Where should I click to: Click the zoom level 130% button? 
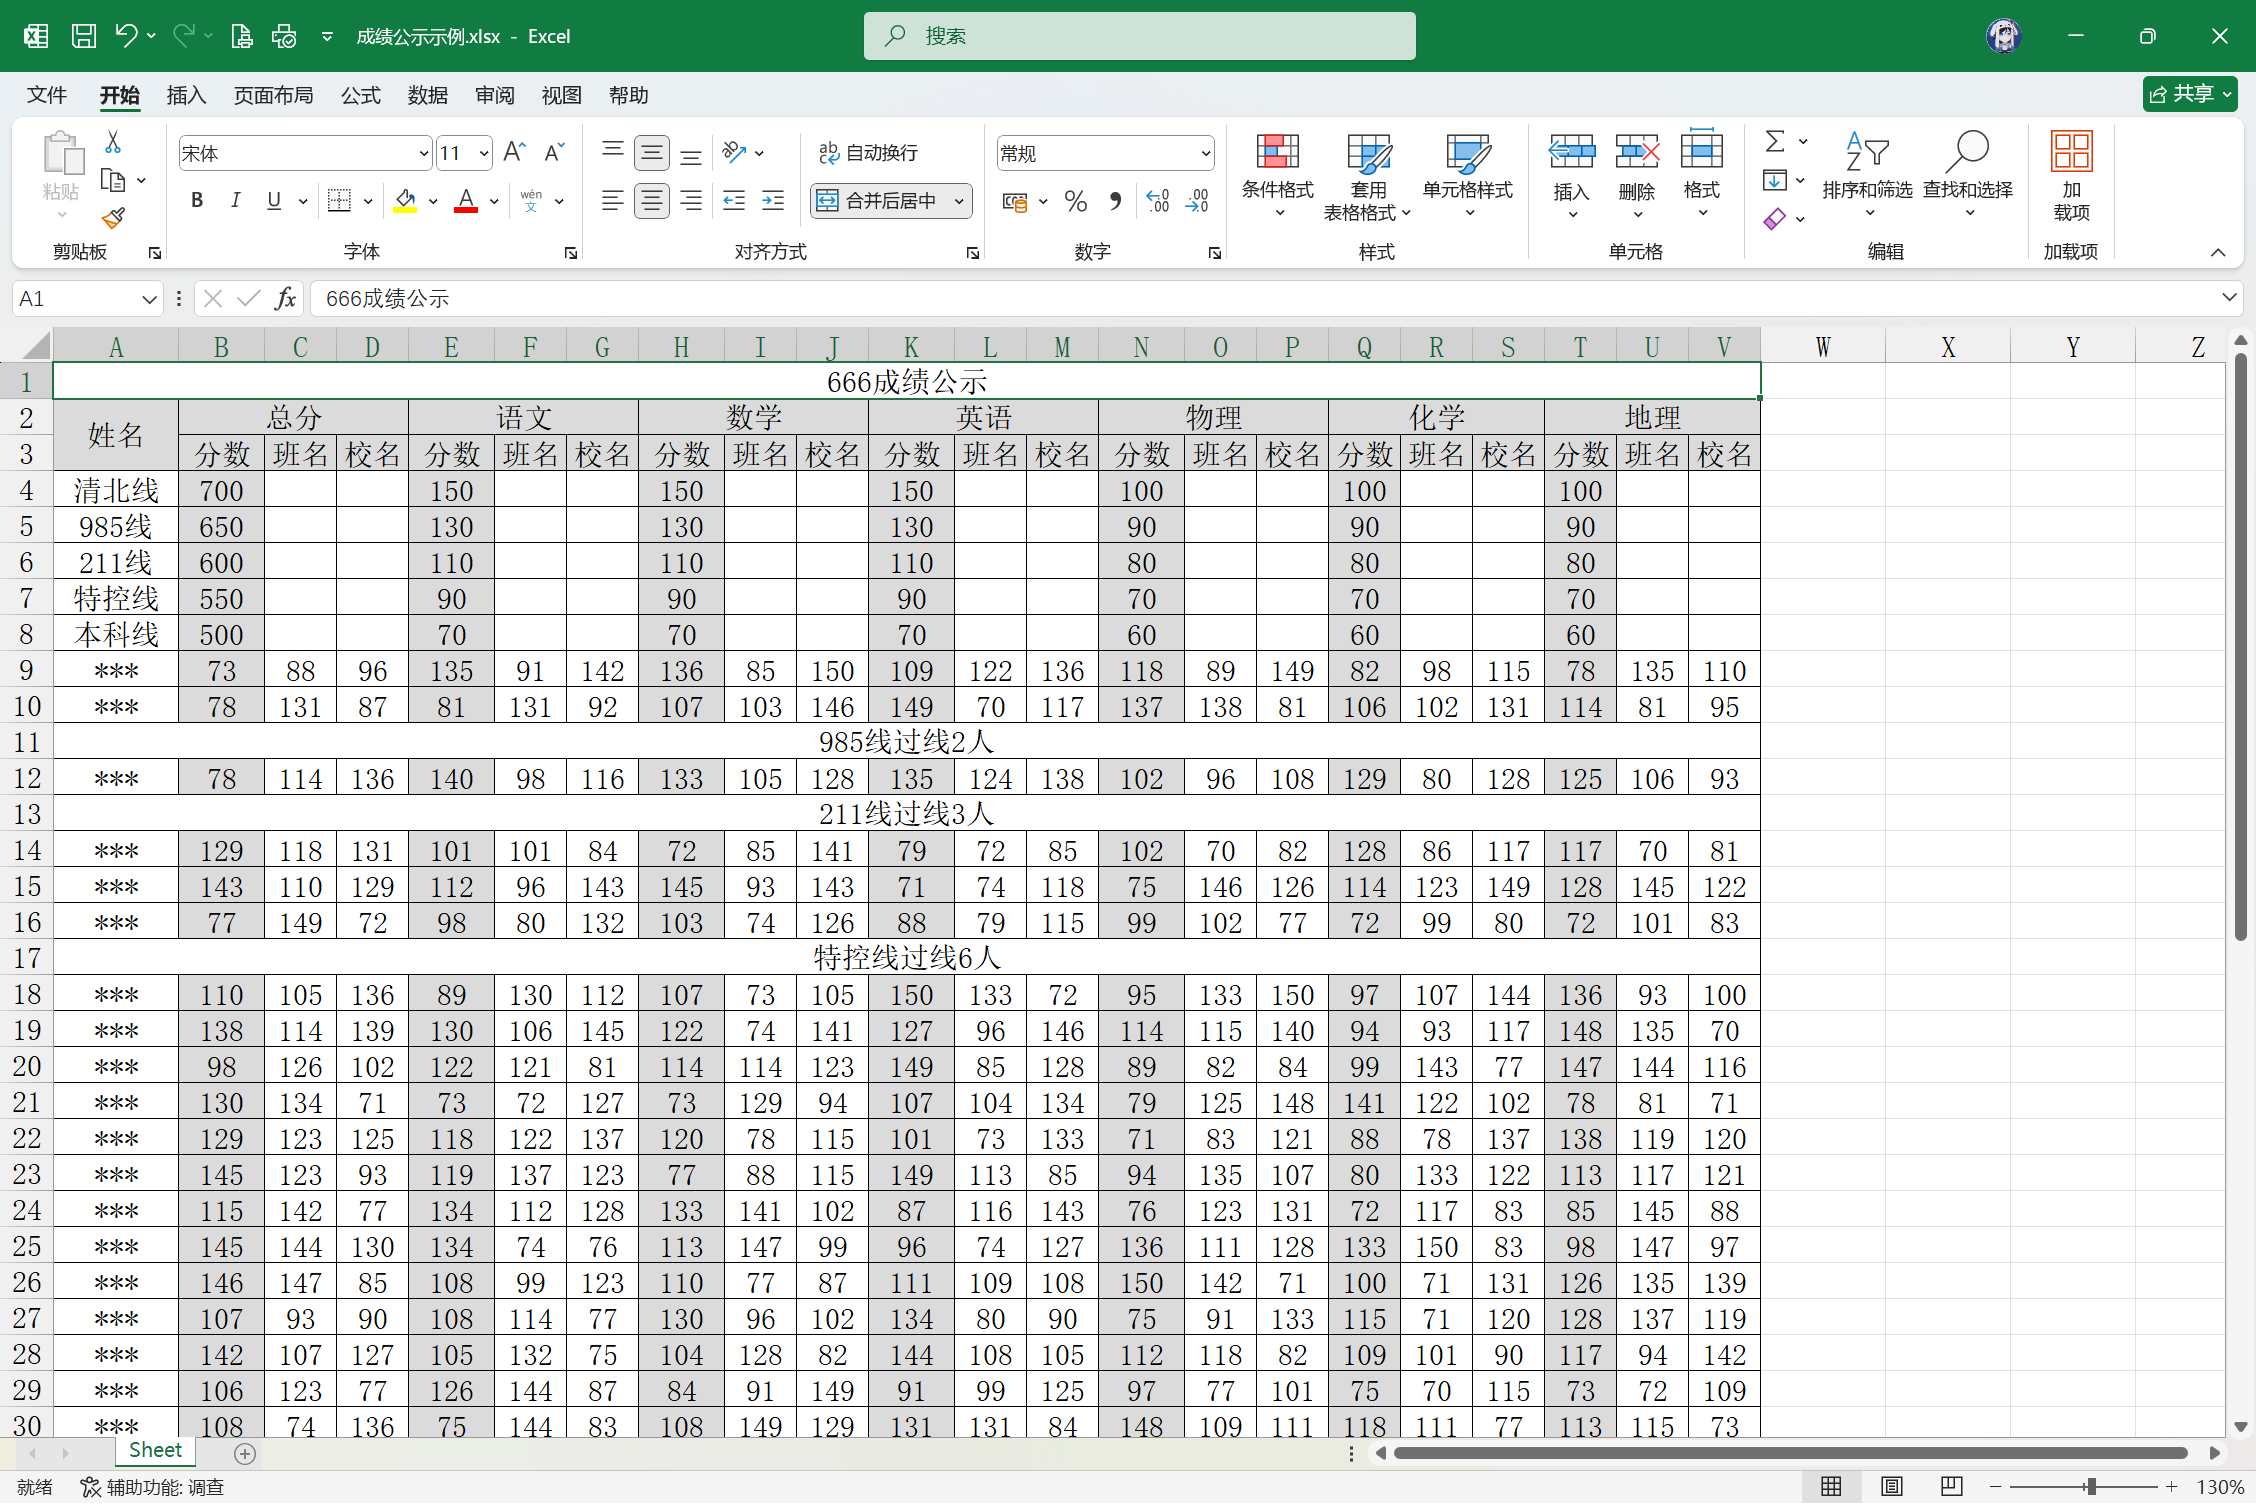tap(2220, 1487)
